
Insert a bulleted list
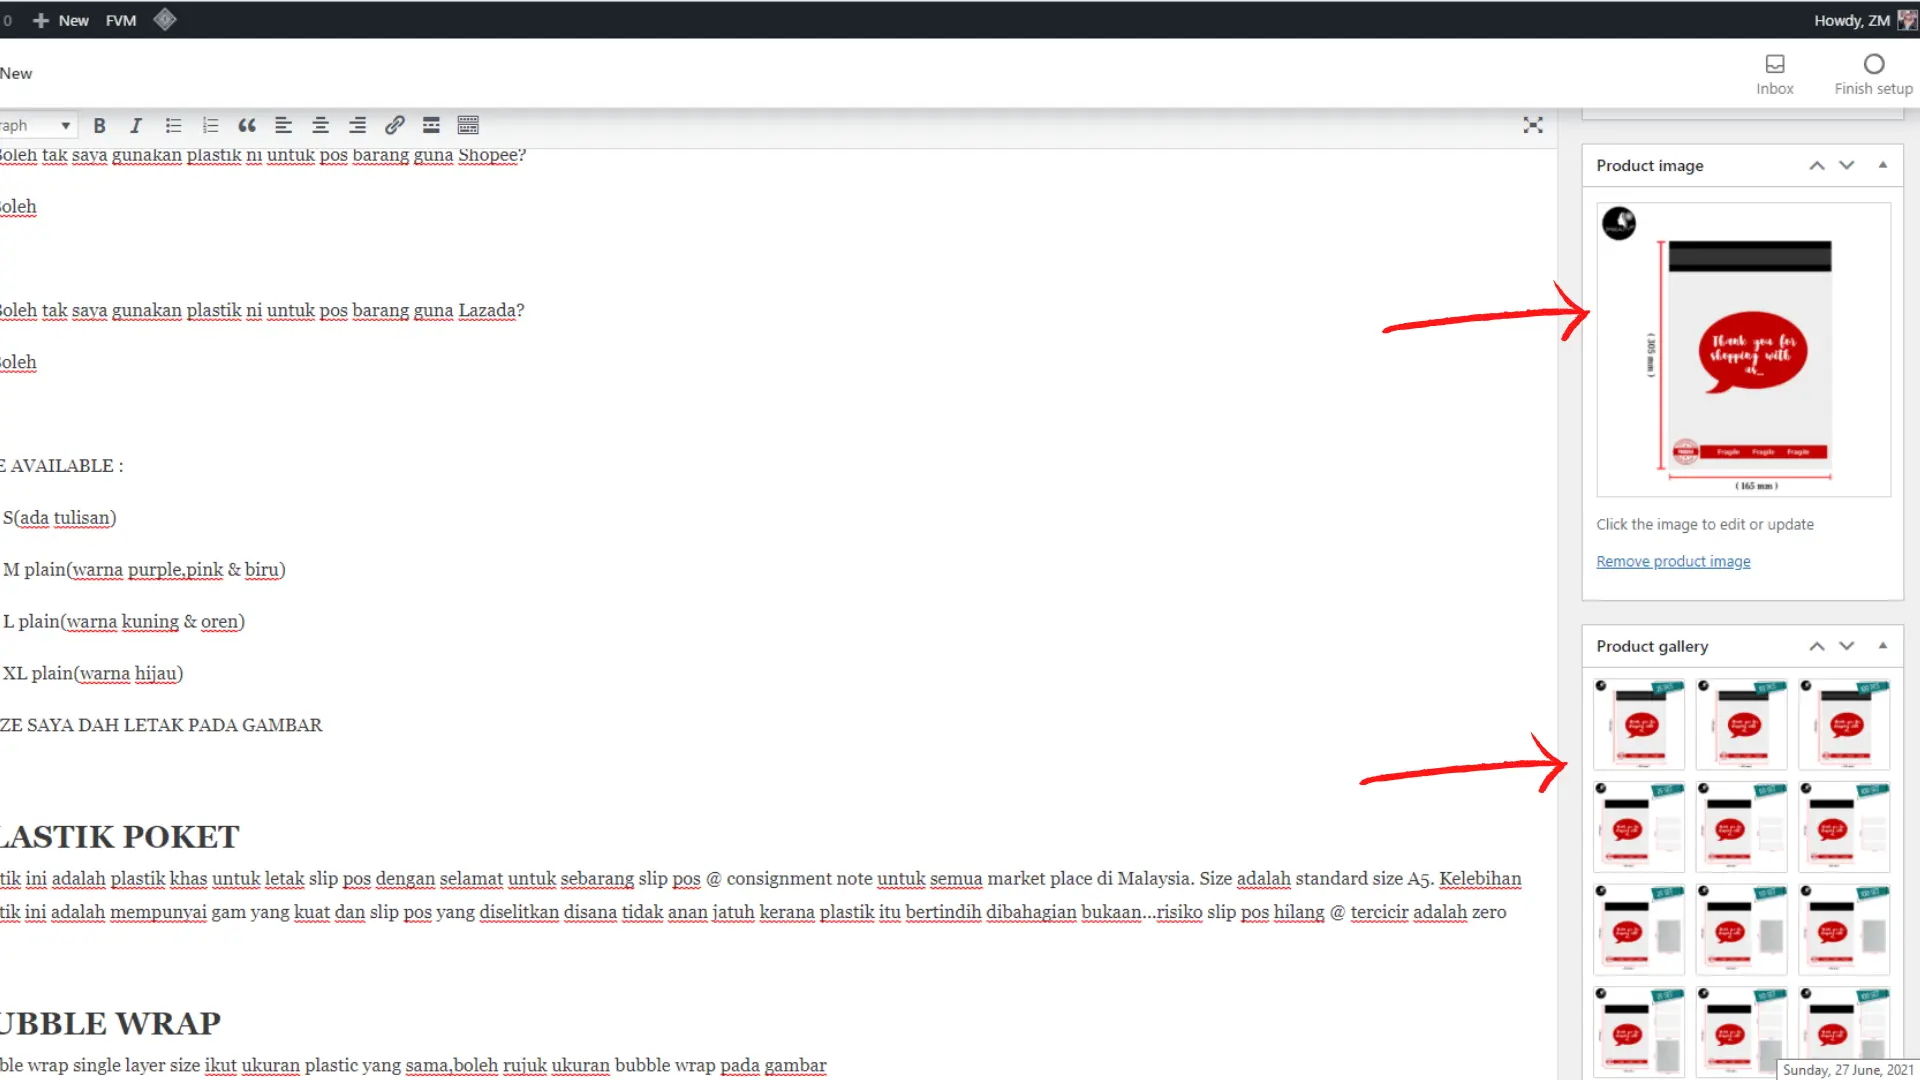point(173,125)
